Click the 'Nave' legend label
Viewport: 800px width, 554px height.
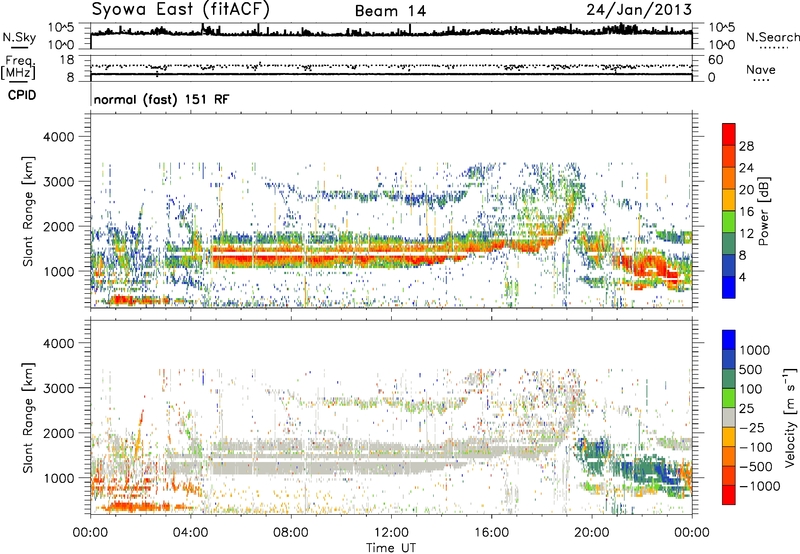[x=760, y=70]
